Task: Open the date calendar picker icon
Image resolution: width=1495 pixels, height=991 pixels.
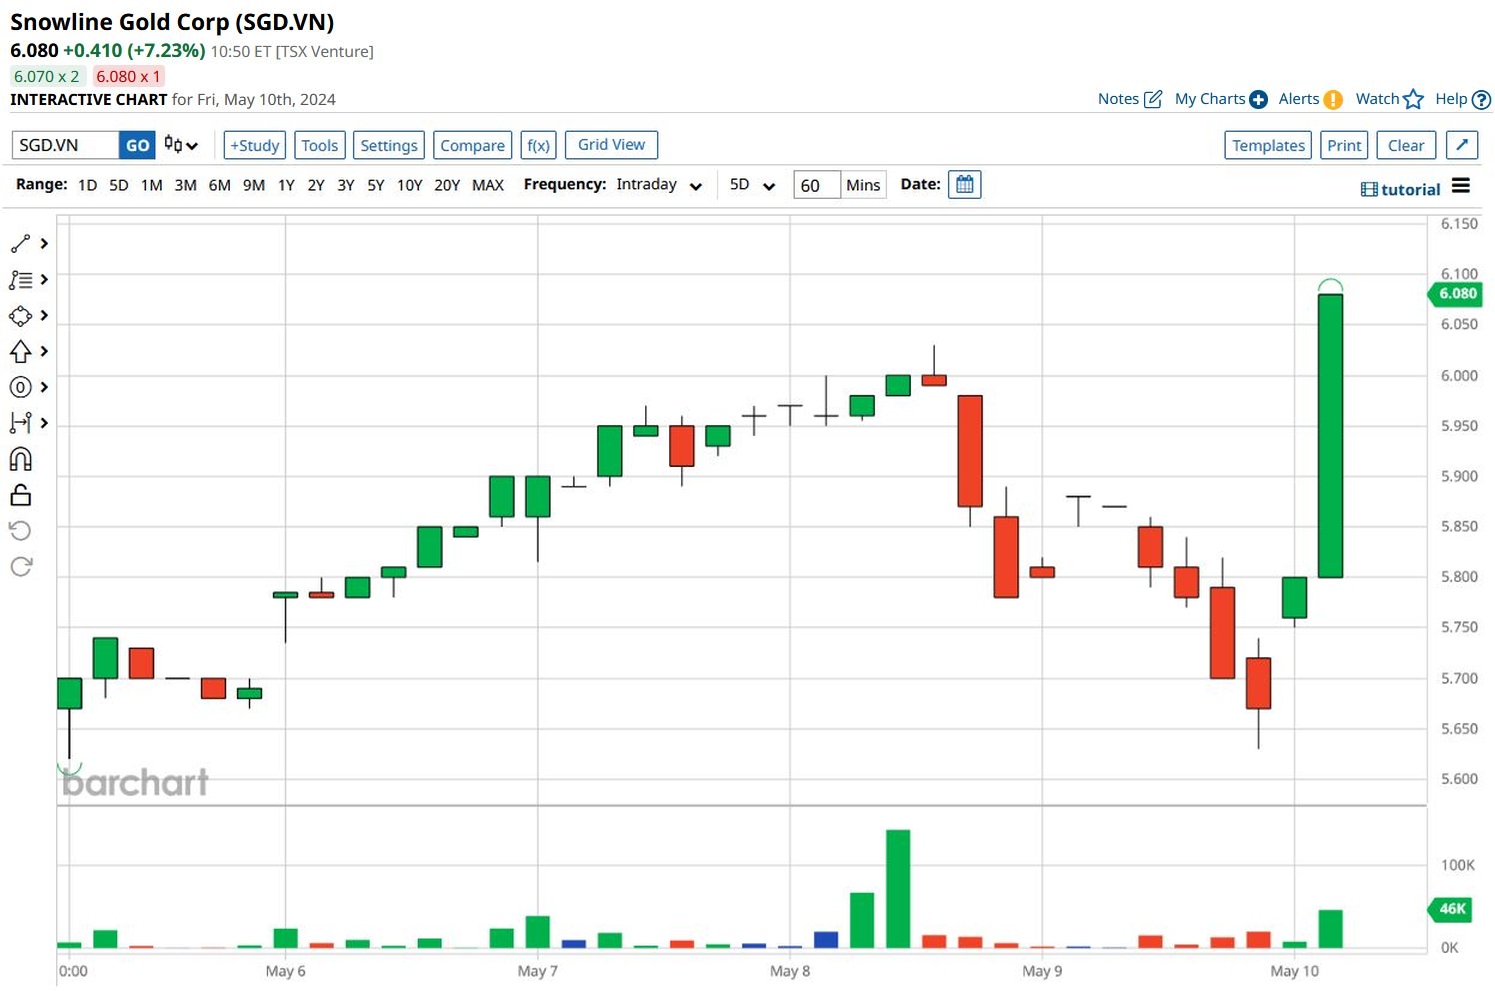Action: click(965, 185)
